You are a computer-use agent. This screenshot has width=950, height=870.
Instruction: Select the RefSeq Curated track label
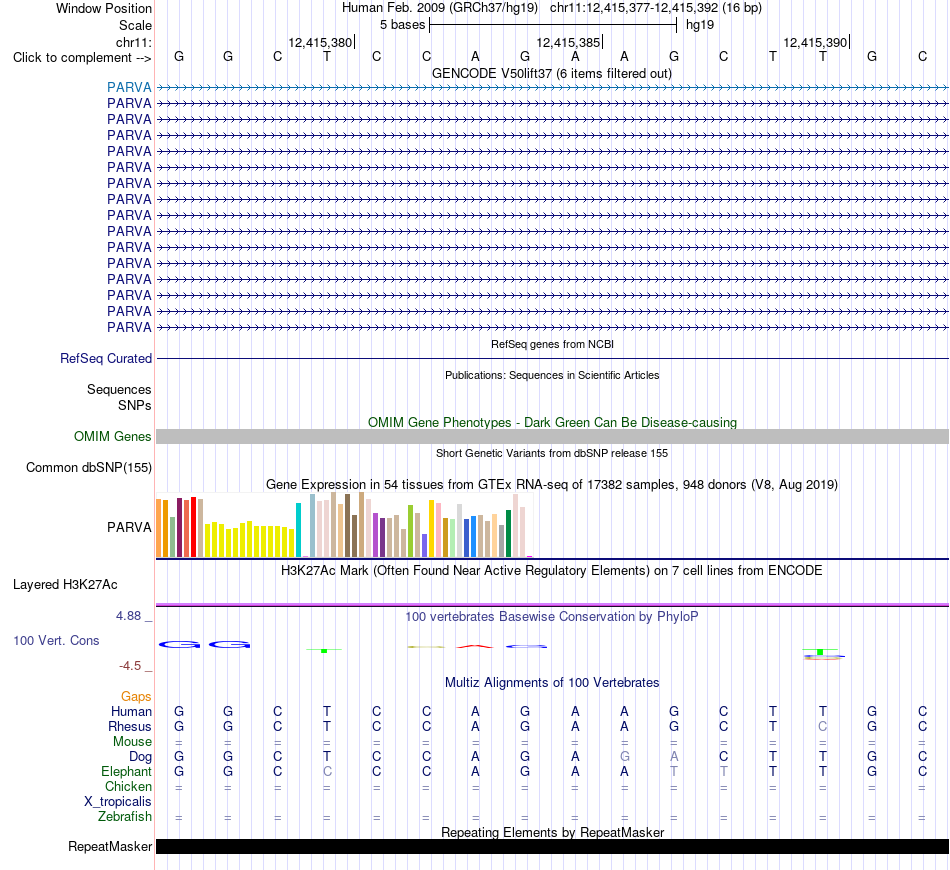point(106,358)
